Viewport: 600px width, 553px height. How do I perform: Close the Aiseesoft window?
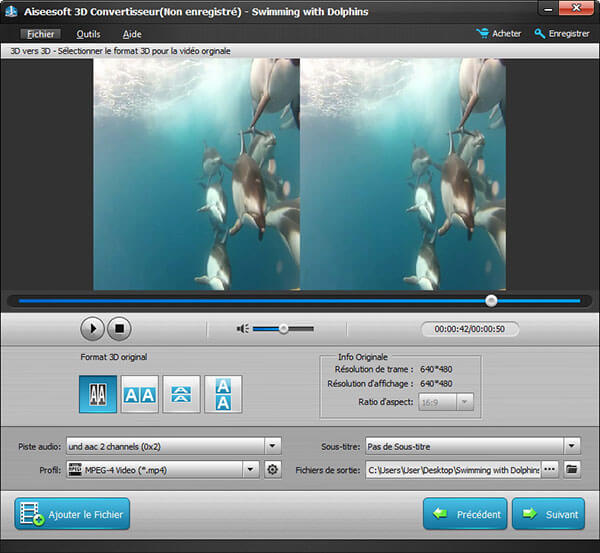click(577, 8)
